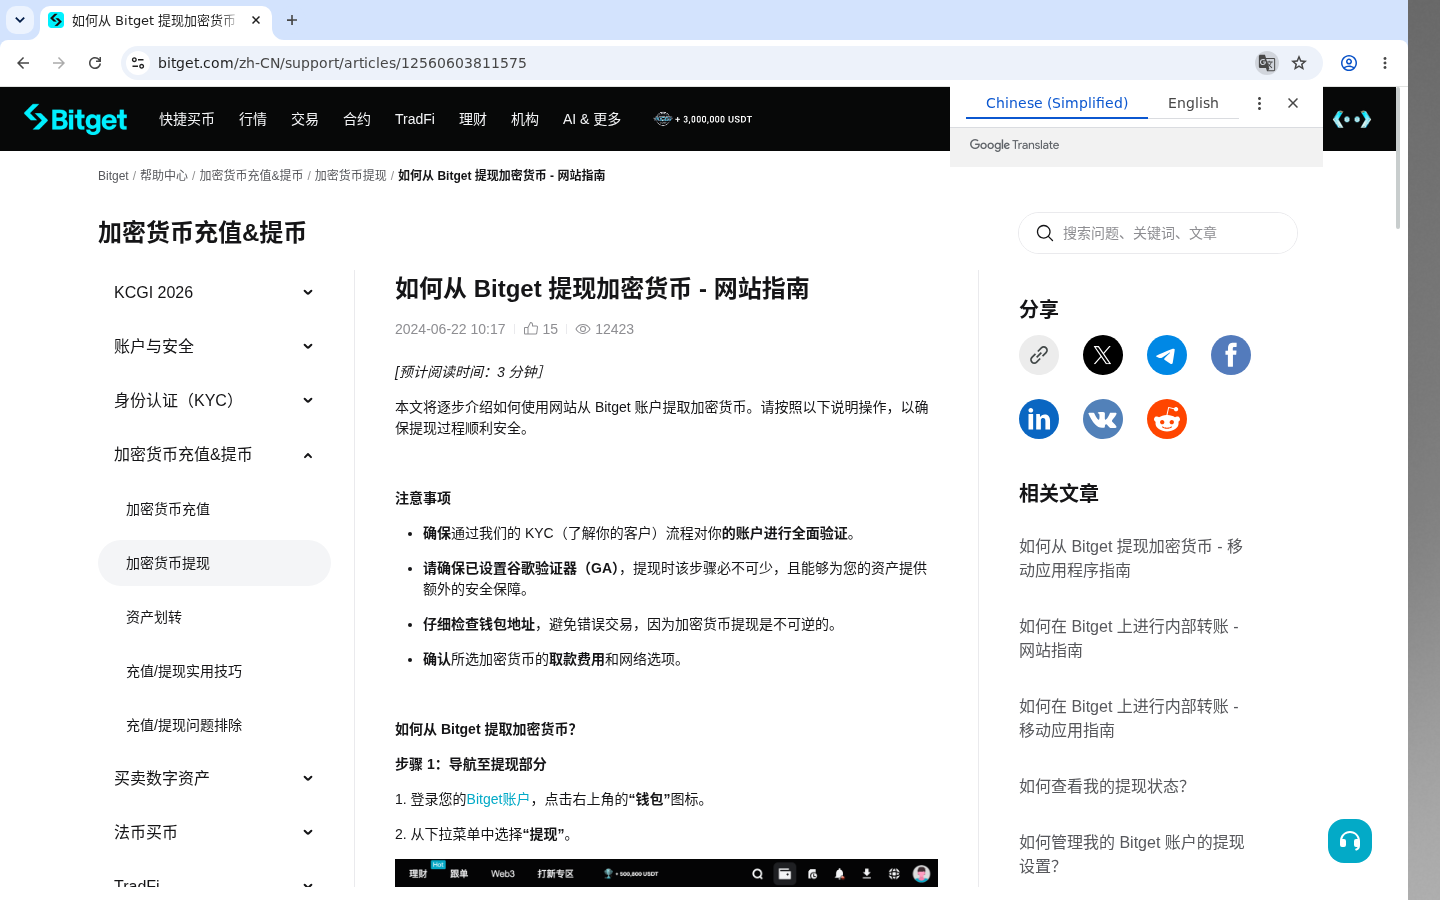Expand the 账户与安全 section
The image size is (1440, 900).
[214, 346]
